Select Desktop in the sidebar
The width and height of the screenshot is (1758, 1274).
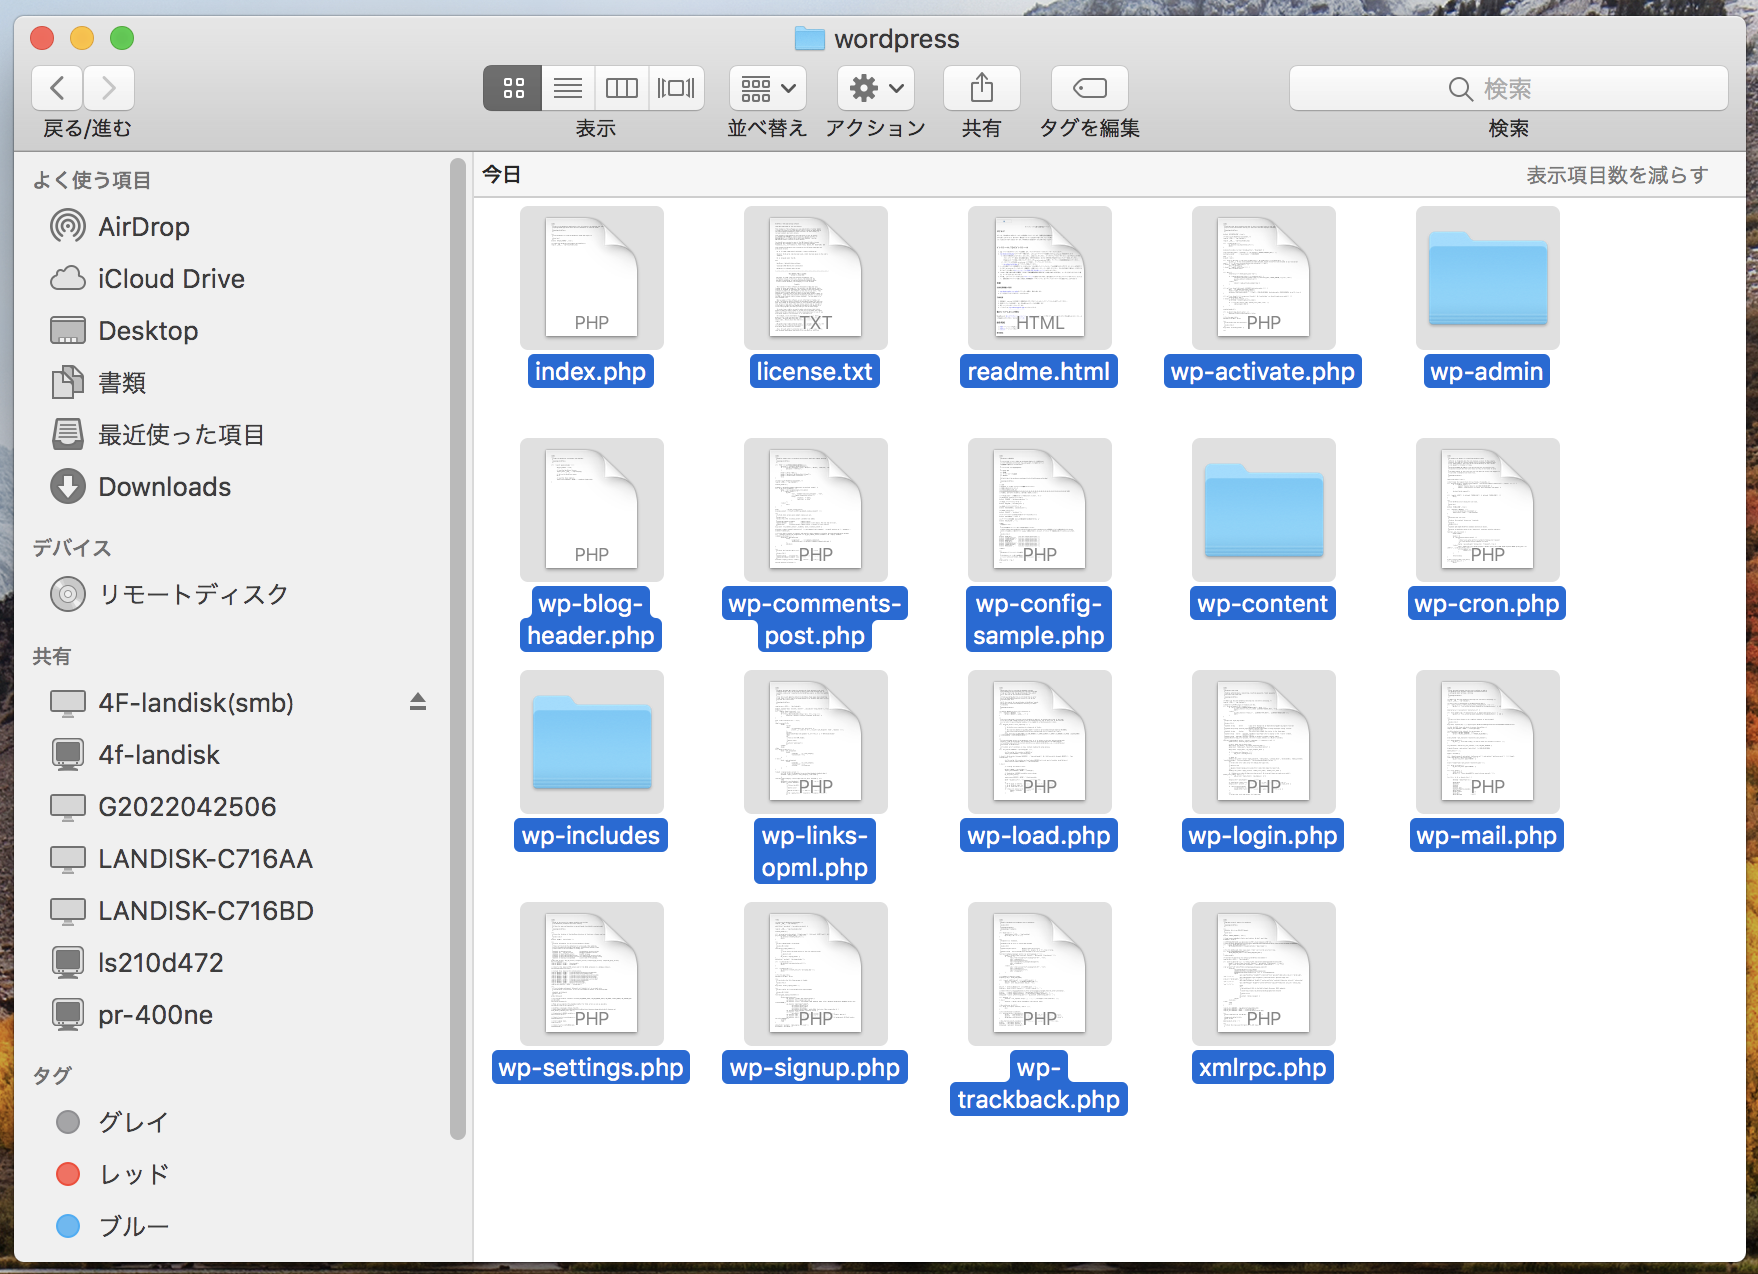click(x=147, y=331)
